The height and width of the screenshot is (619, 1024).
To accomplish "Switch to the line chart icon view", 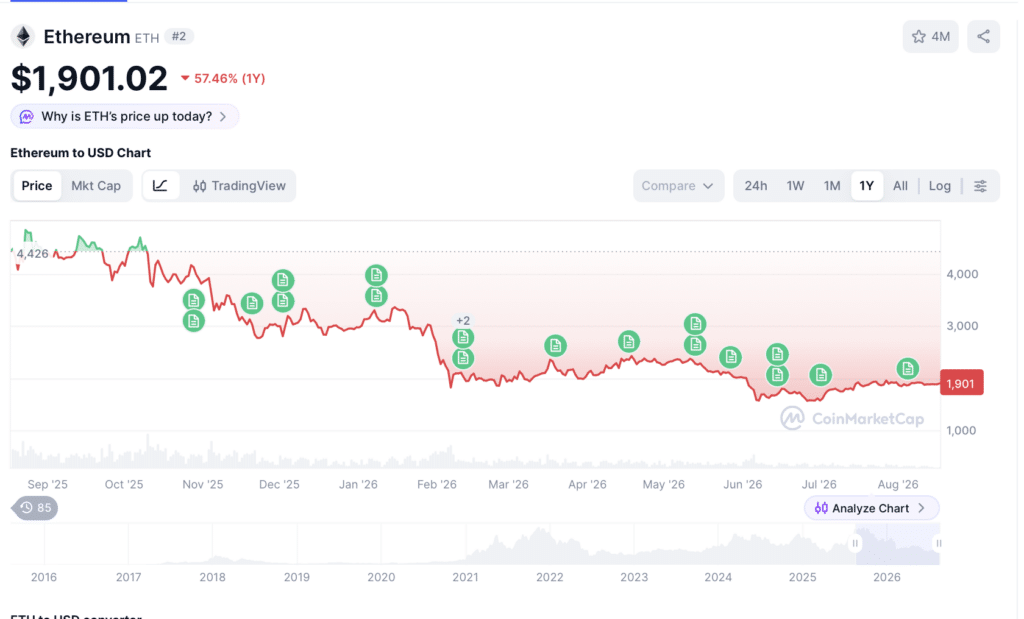I will (x=160, y=186).
